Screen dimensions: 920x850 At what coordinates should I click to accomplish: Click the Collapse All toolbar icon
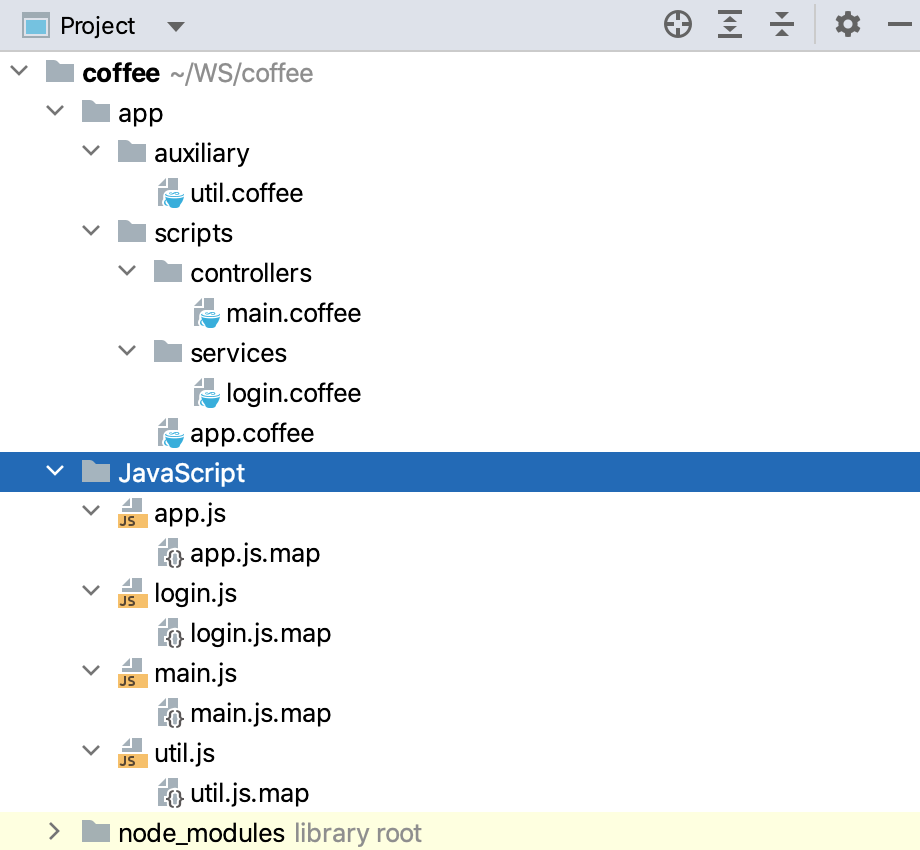(781, 25)
